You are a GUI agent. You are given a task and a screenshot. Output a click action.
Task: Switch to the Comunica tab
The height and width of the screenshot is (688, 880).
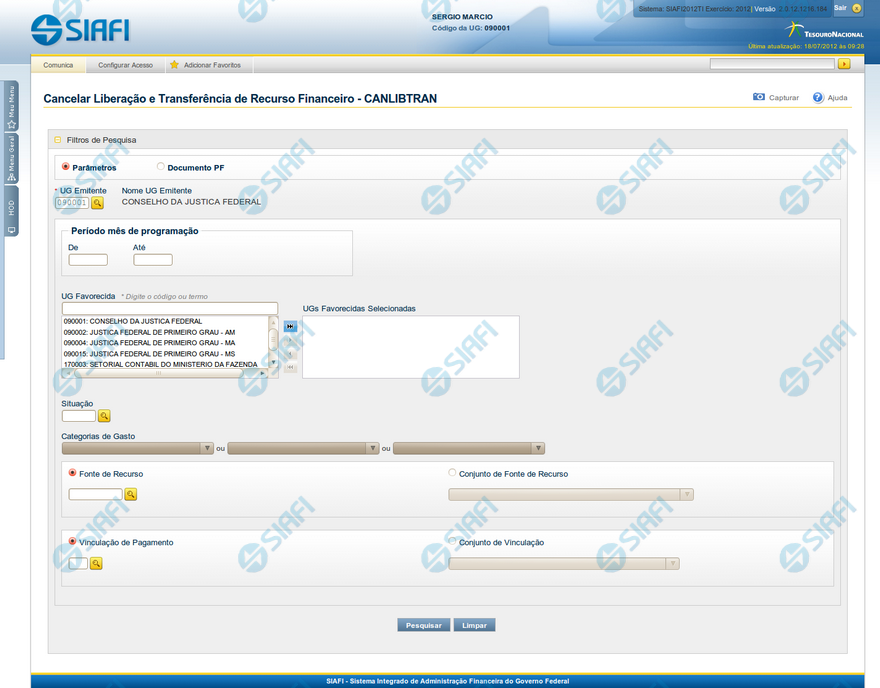pos(58,65)
